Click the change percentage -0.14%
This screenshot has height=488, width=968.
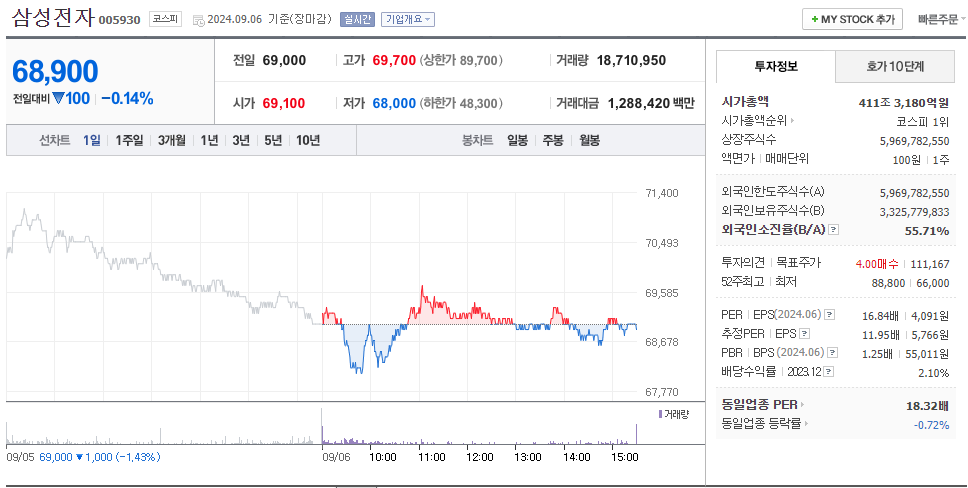point(127,99)
